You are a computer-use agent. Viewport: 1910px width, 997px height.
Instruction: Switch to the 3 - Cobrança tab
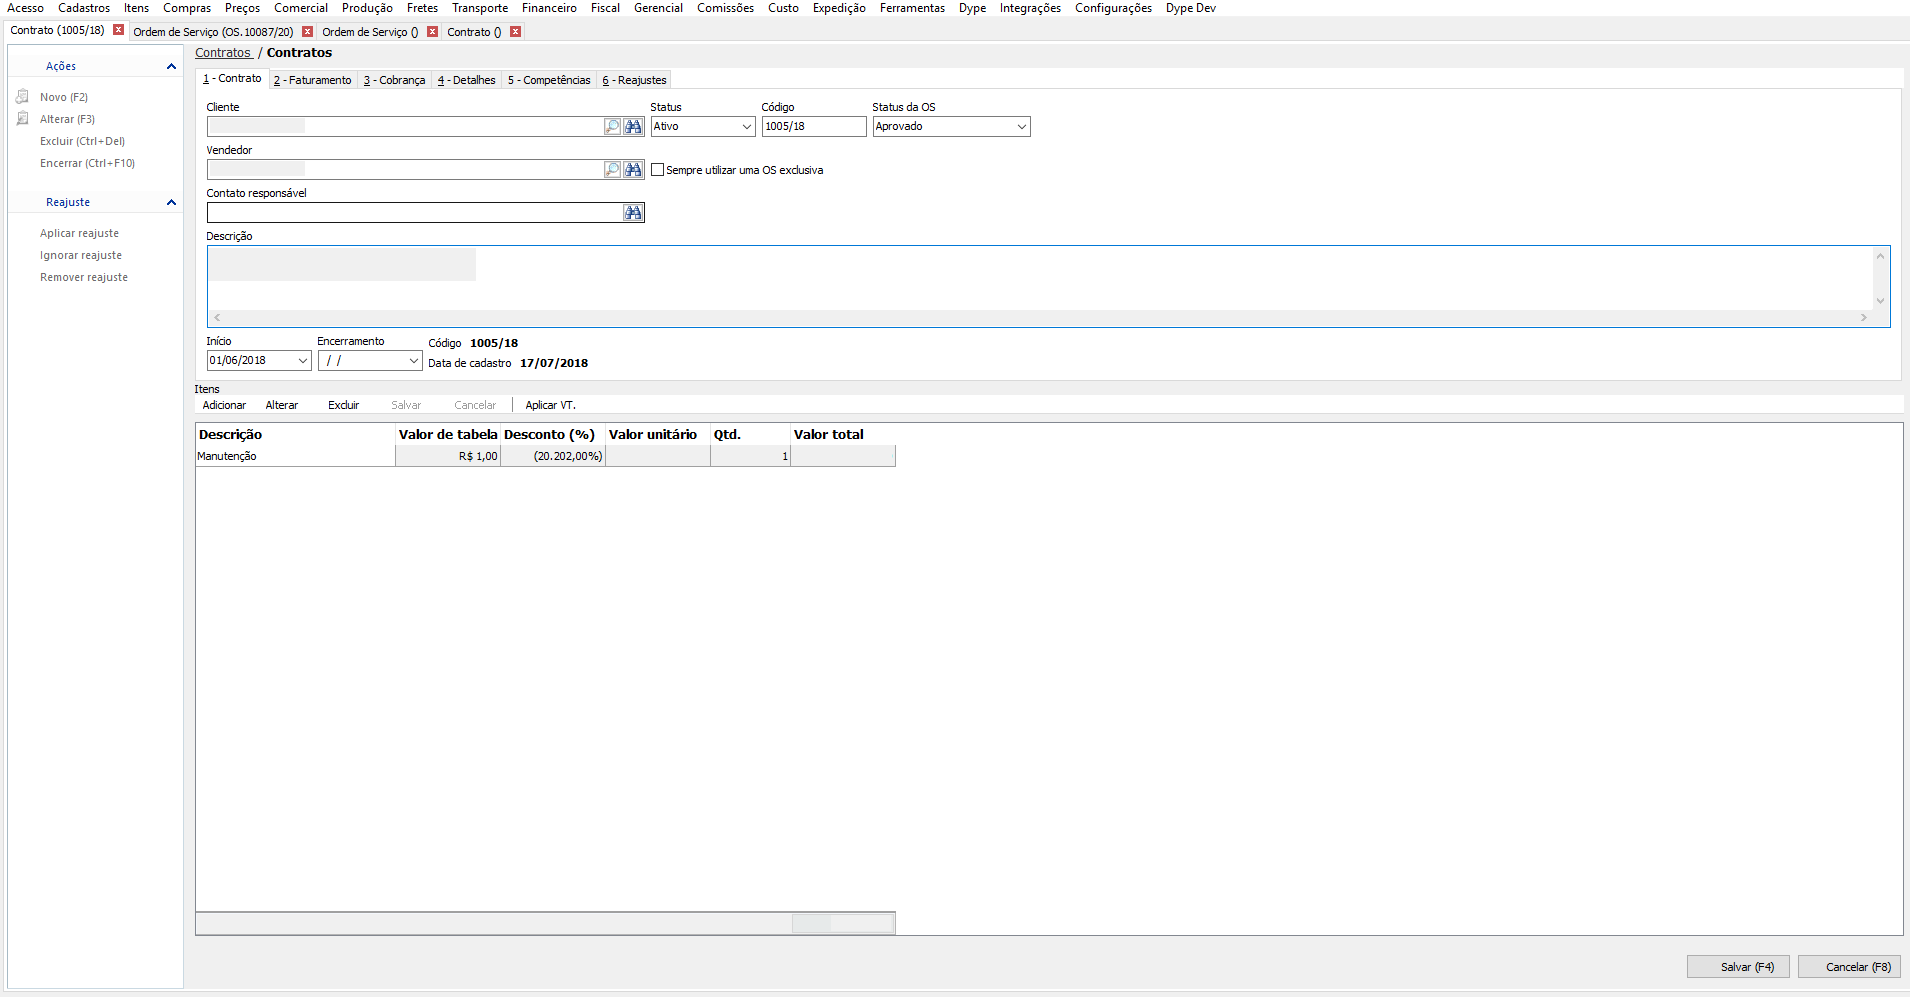pyautogui.click(x=394, y=80)
